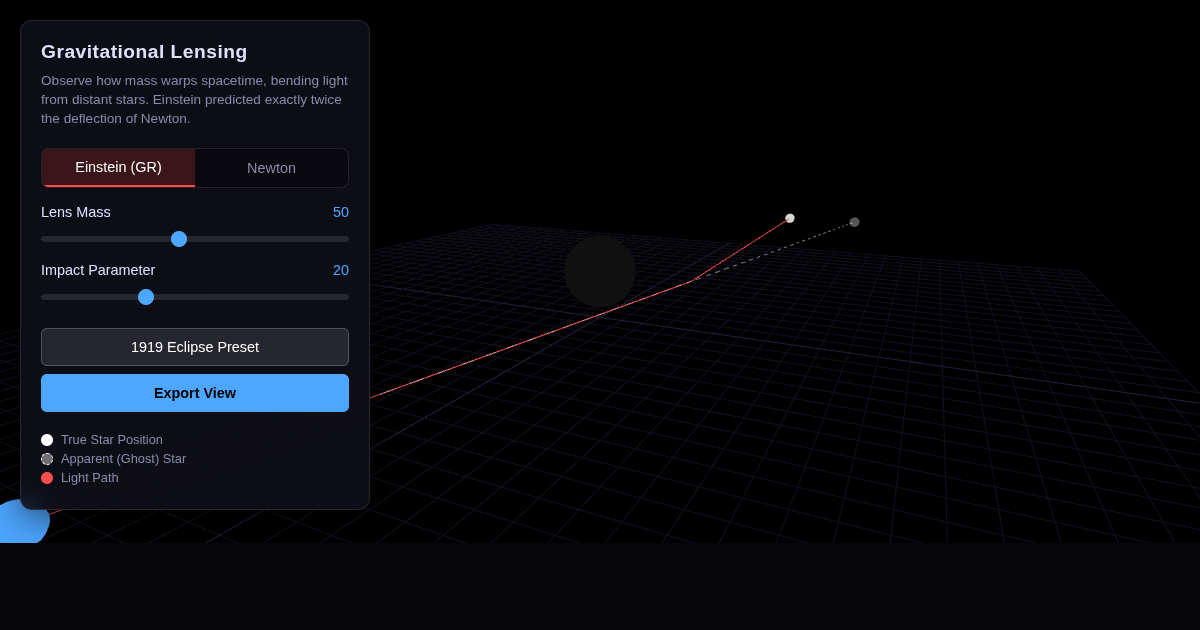Click the dark lens mass sphere in the scene
The width and height of the screenshot is (1200, 630).
click(x=600, y=272)
